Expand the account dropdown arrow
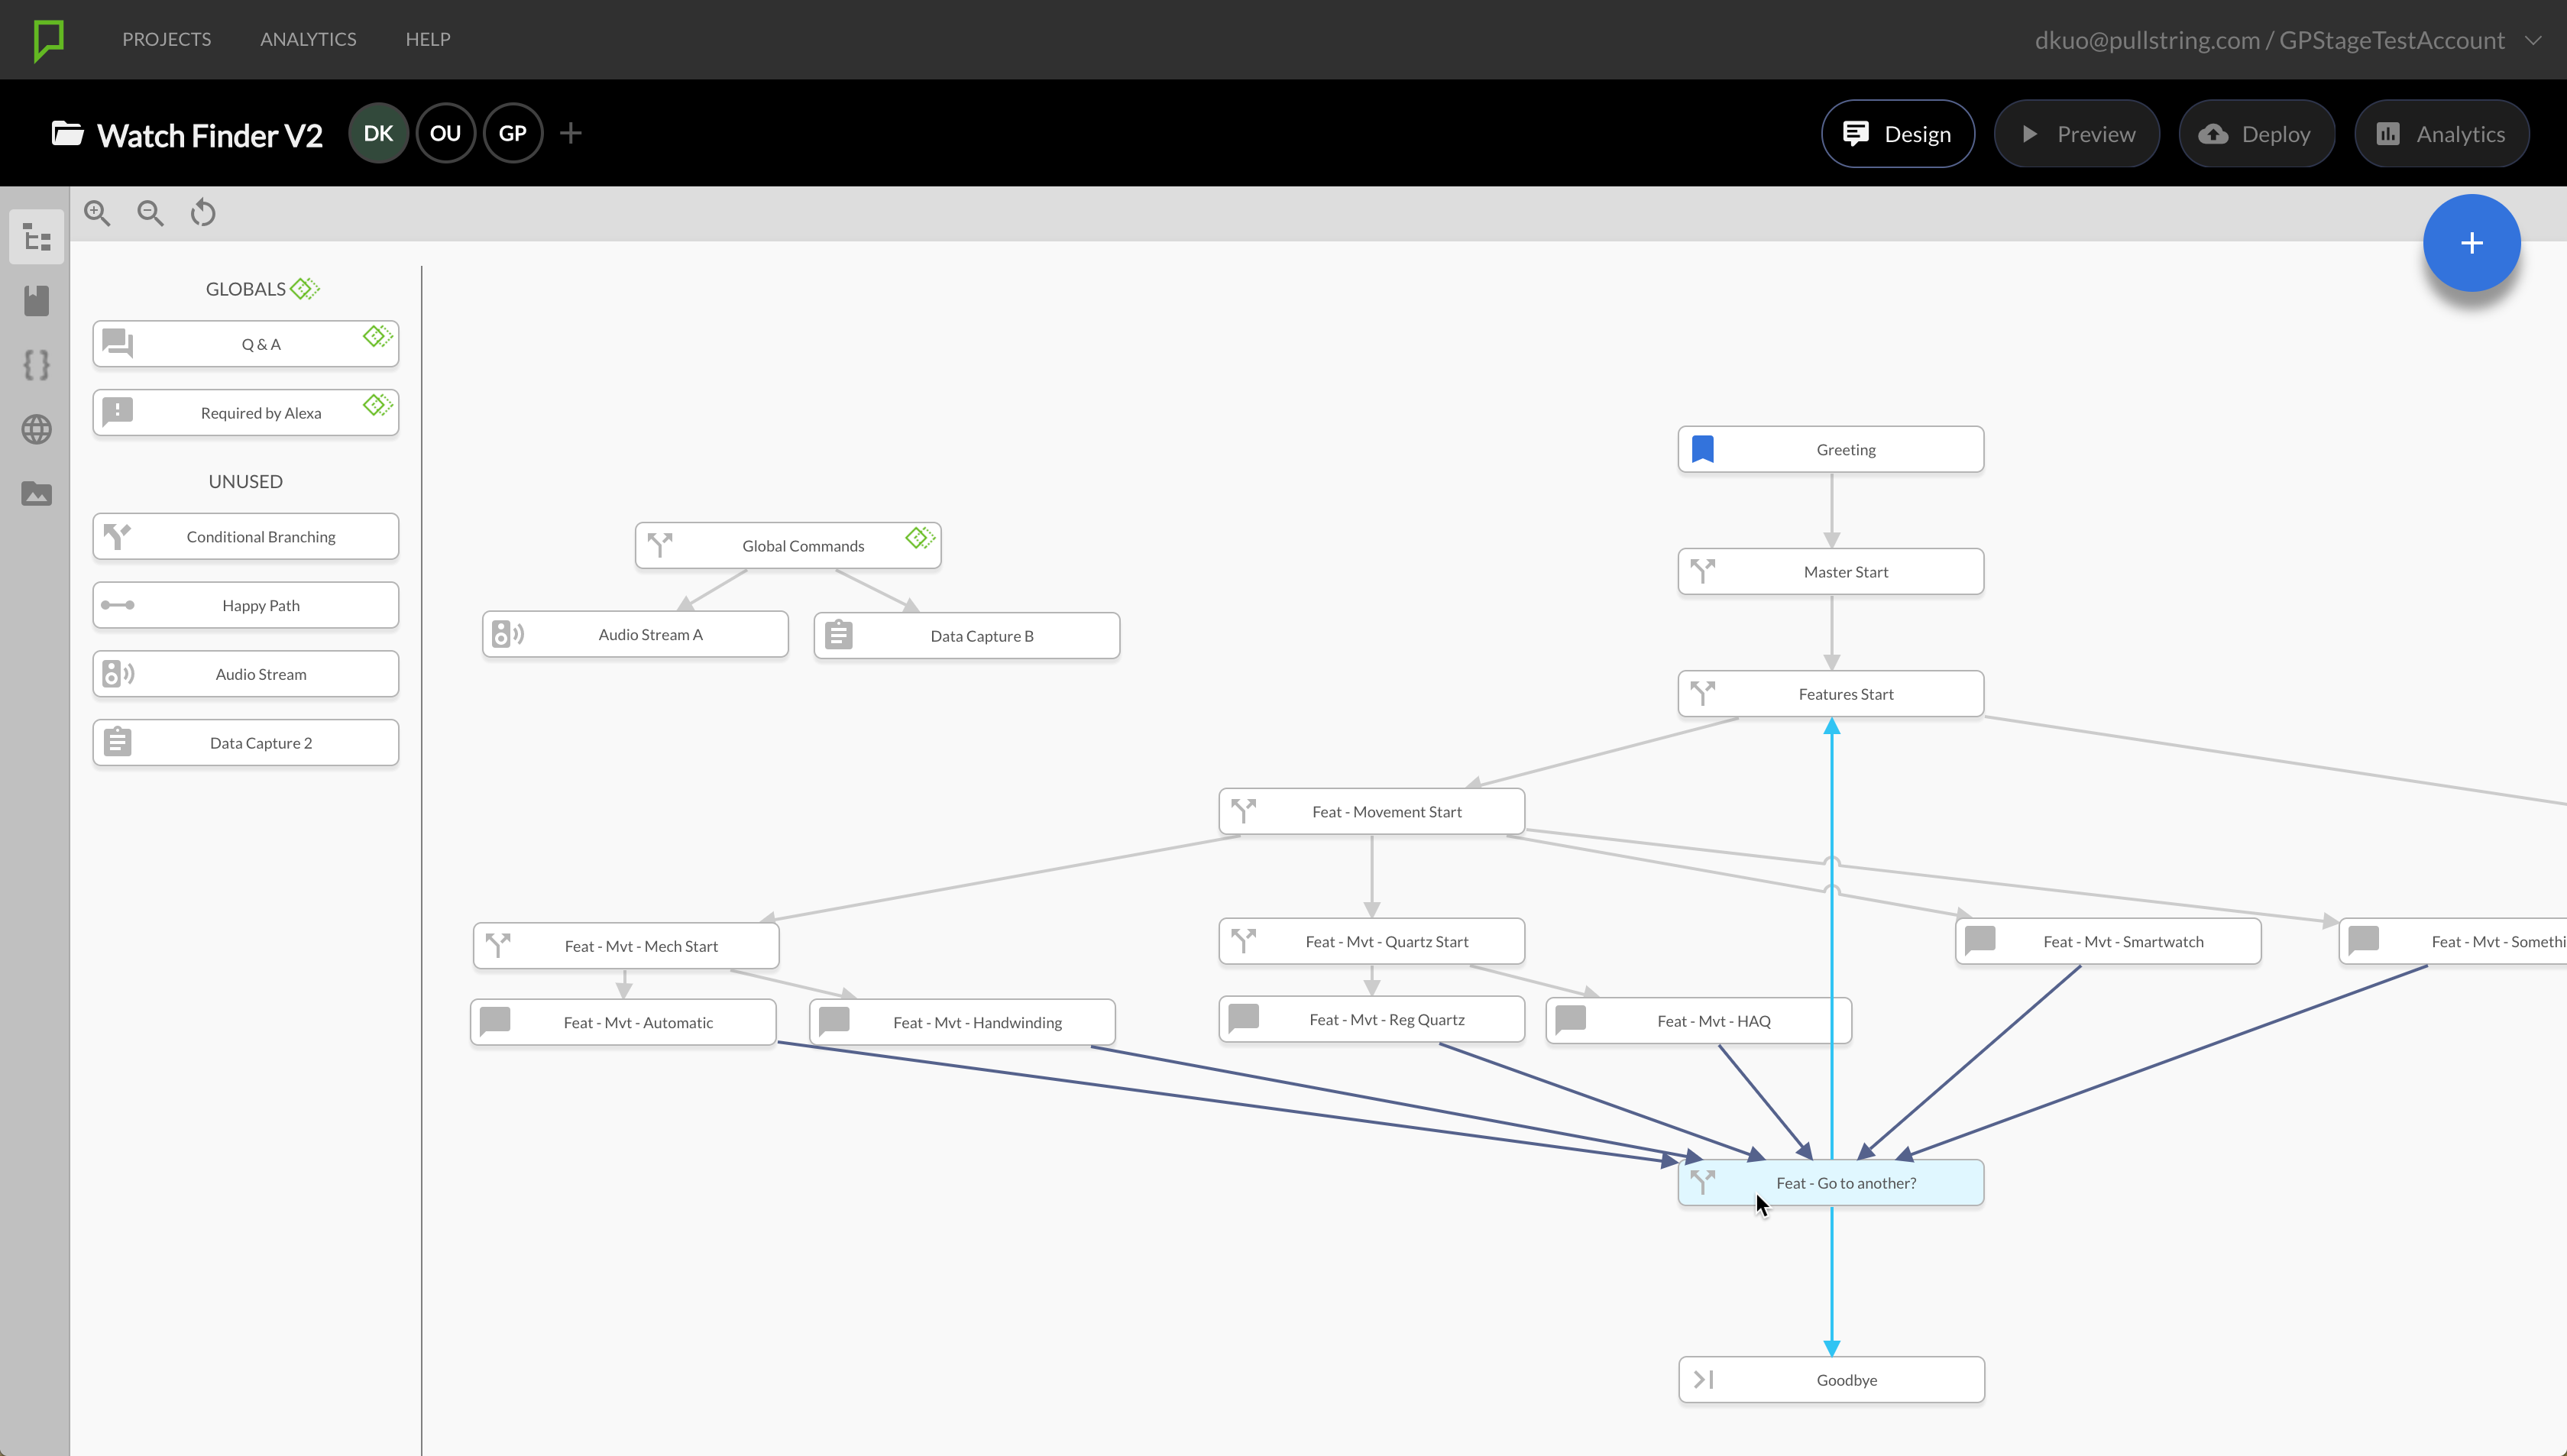The width and height of the screenshot is (2567, 1456). pos(2533,40)
